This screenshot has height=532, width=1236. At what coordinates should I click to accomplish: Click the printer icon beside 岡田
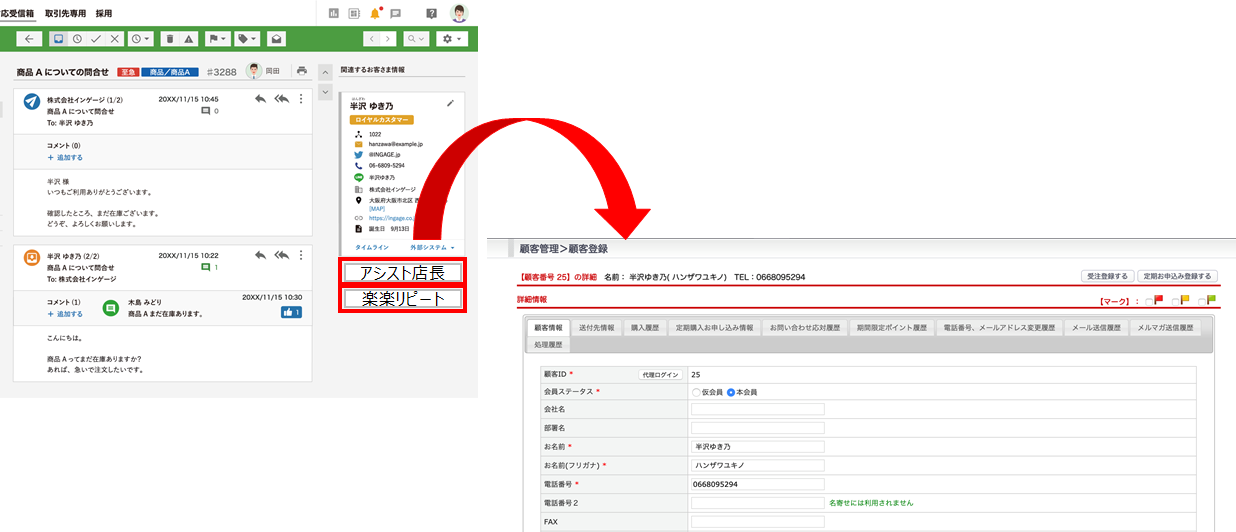pos(301,71)
